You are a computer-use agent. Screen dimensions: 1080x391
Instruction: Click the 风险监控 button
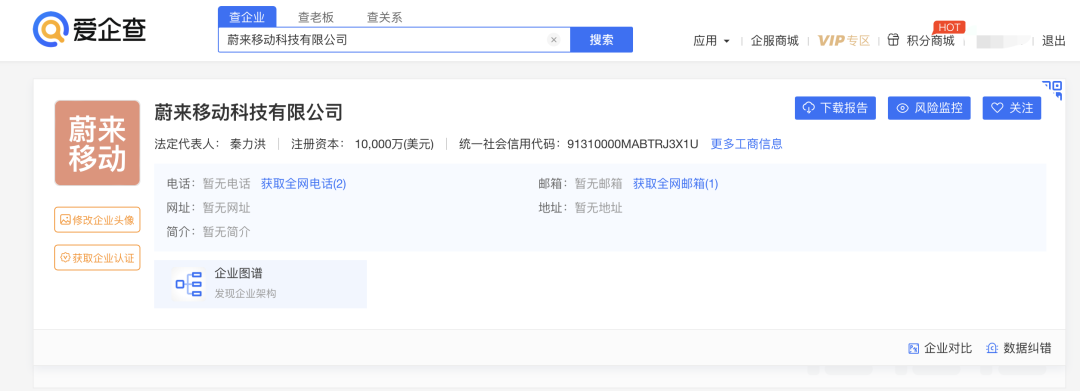click(929, 108)
